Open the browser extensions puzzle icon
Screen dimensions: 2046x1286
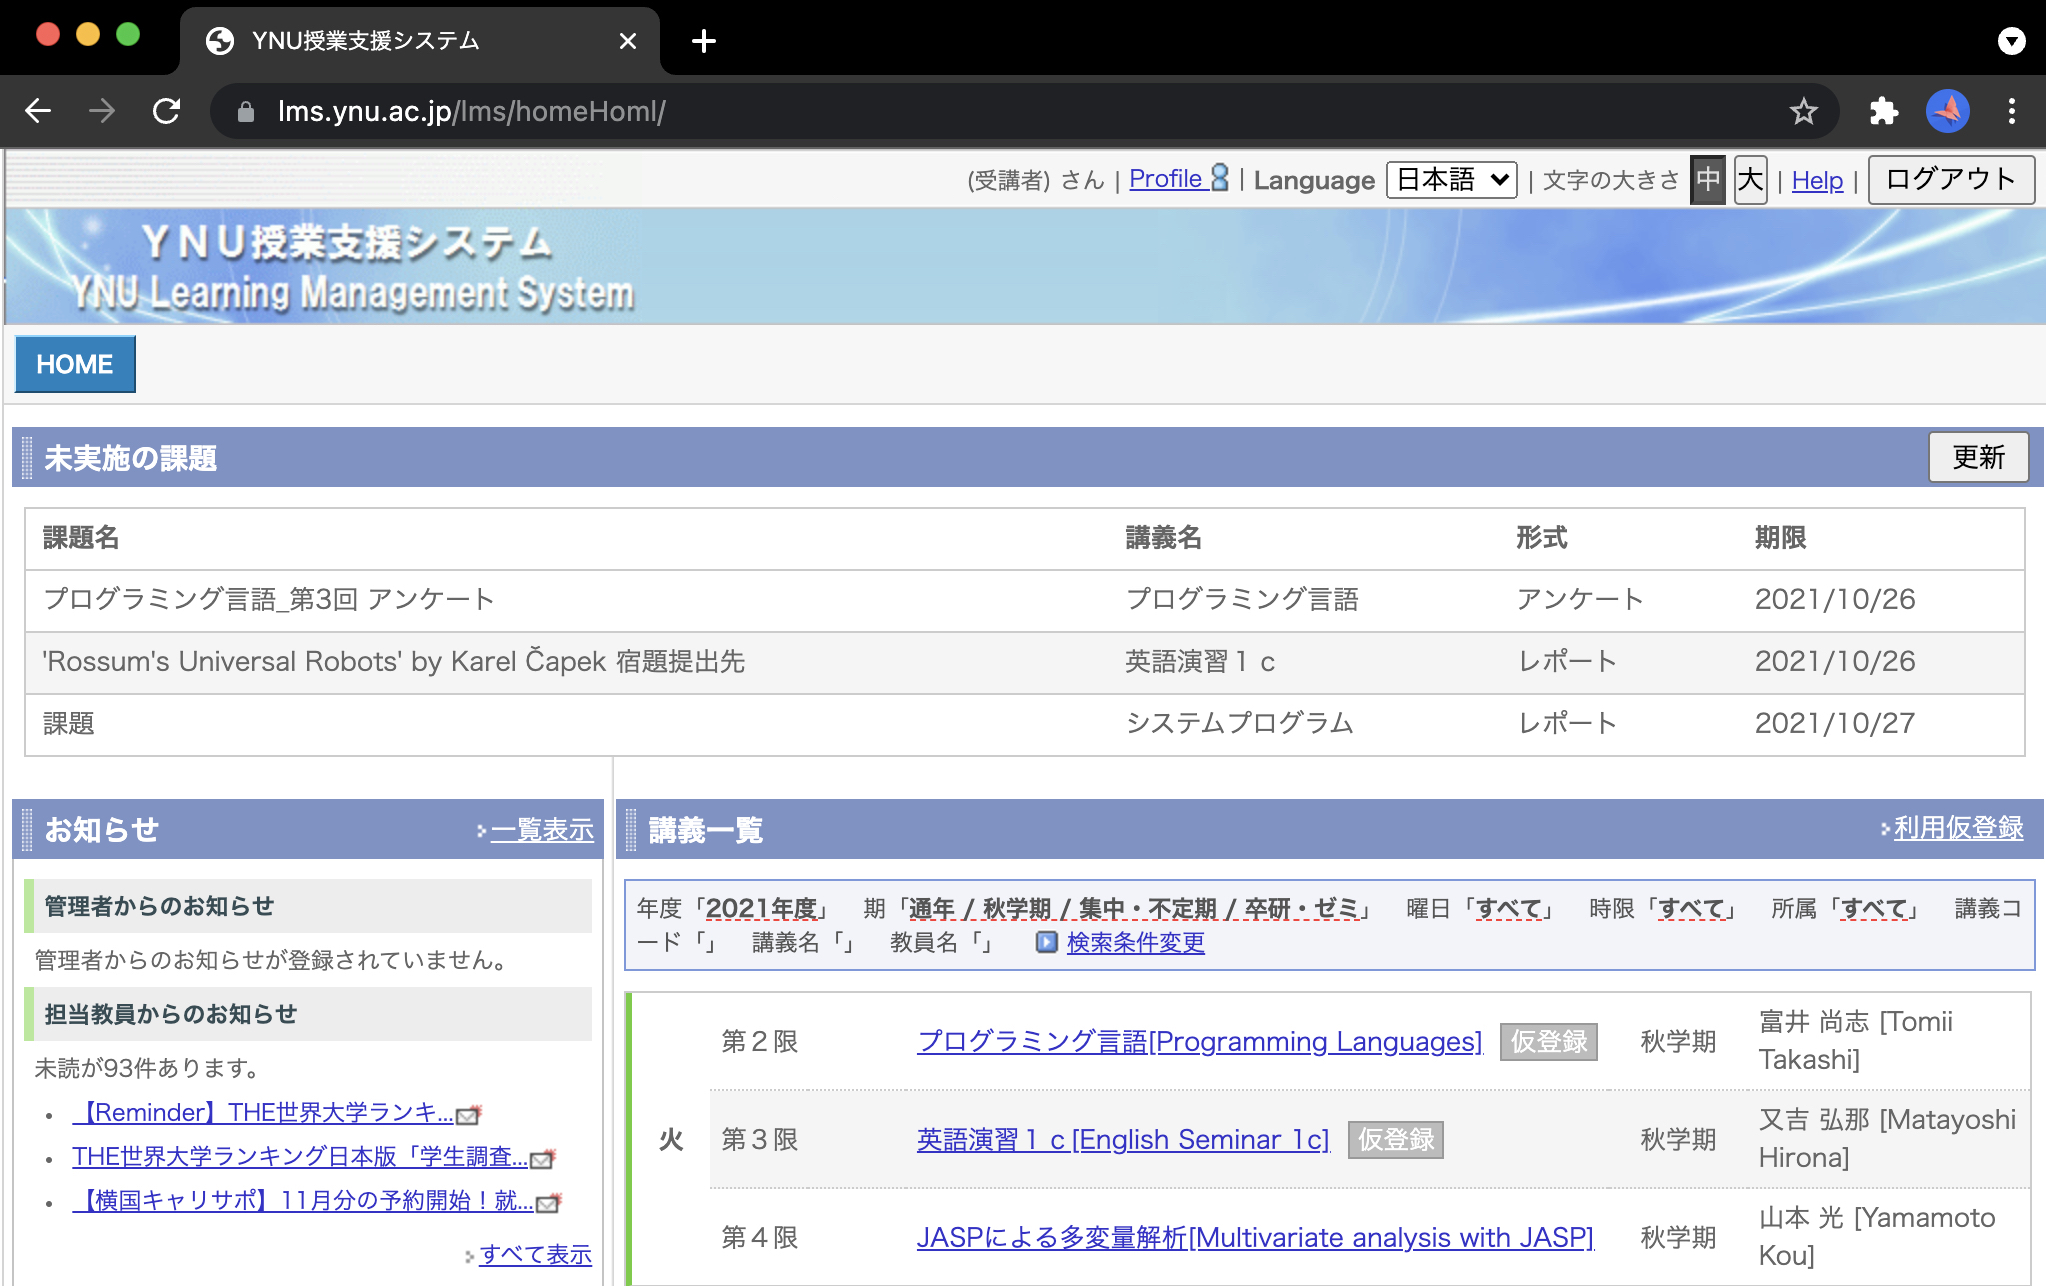[x=1883, y=111]
